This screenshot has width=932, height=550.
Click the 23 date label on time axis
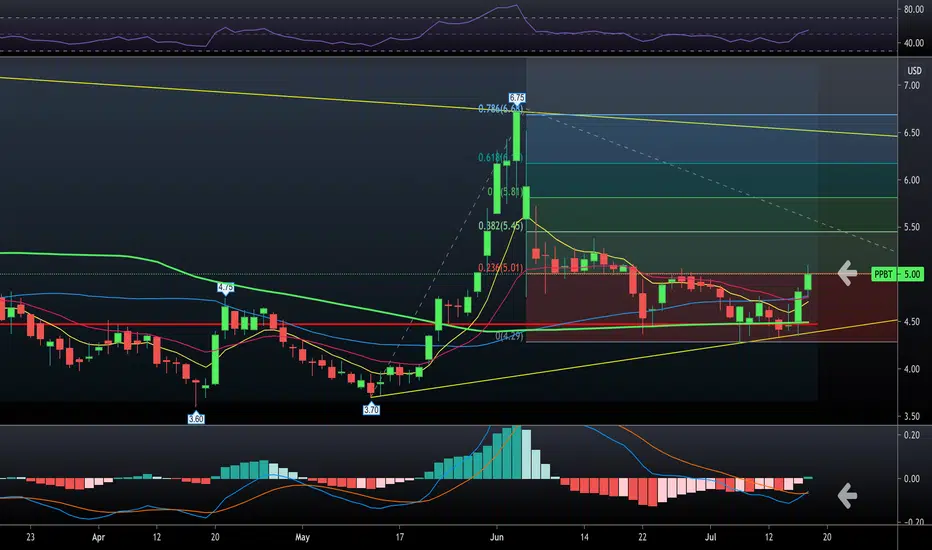30,537
